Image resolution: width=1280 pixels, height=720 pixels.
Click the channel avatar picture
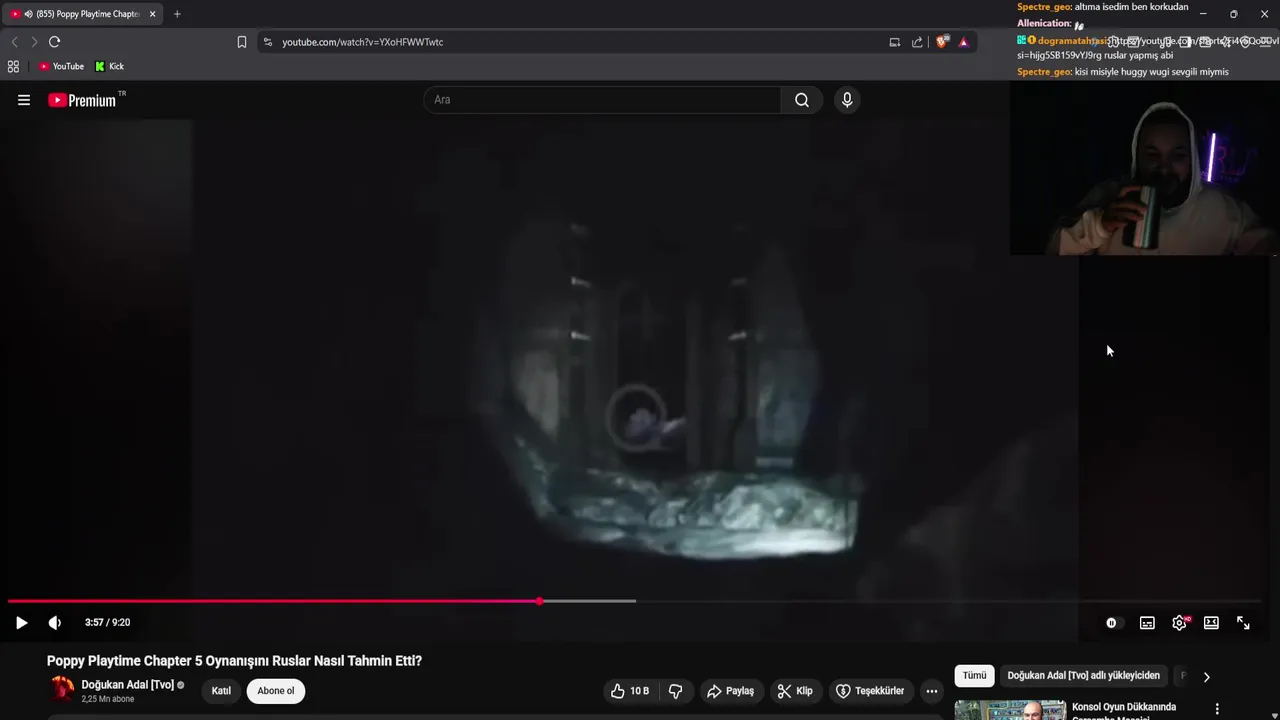coord(62,690)
